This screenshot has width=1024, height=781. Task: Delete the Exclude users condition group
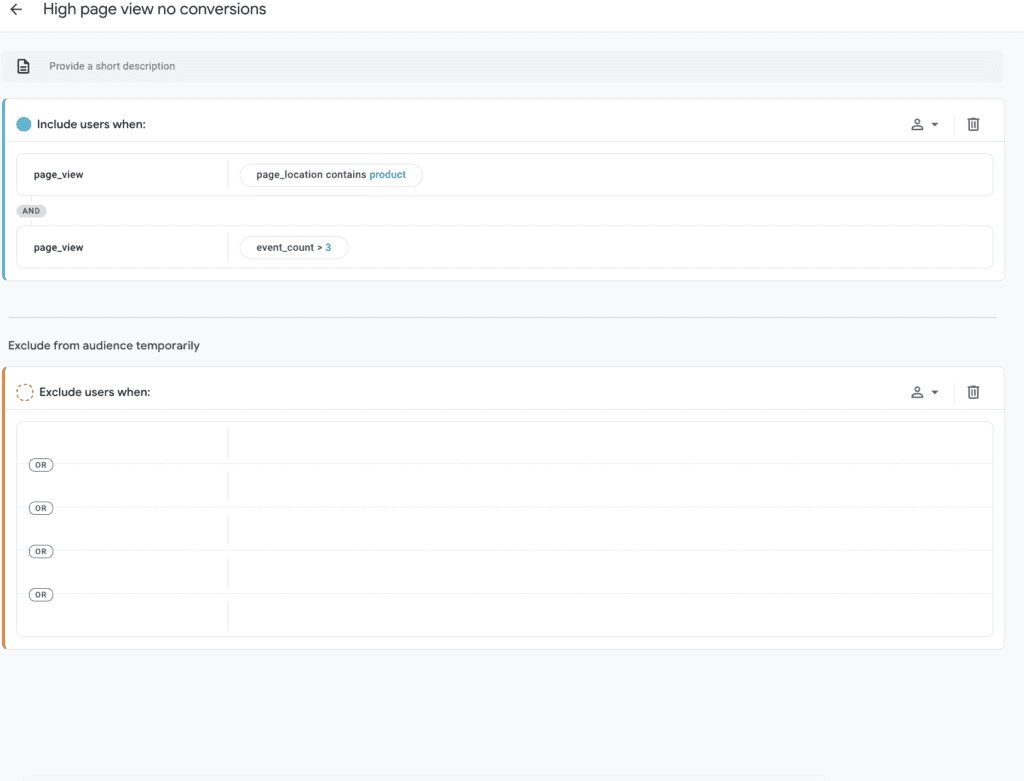click(x=973, y=392)
